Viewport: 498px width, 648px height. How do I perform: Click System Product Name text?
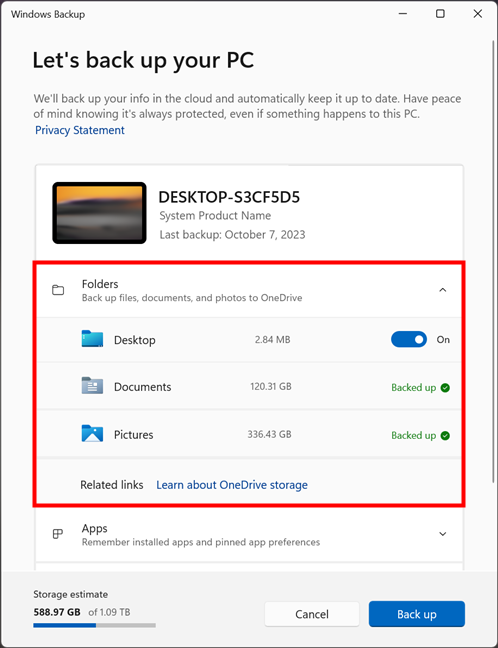click(x=215, y=216)
